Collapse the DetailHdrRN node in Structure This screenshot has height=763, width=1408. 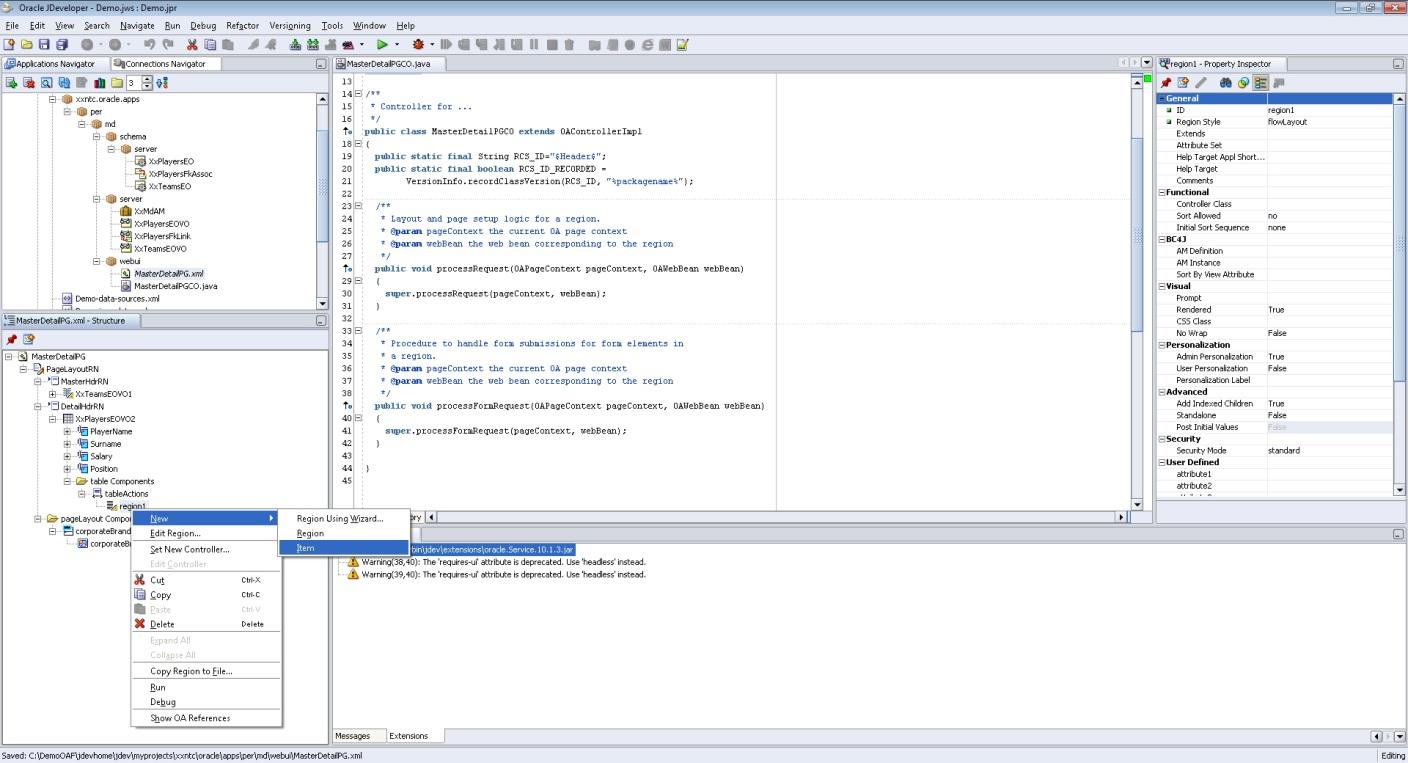(x=38, y=406)
